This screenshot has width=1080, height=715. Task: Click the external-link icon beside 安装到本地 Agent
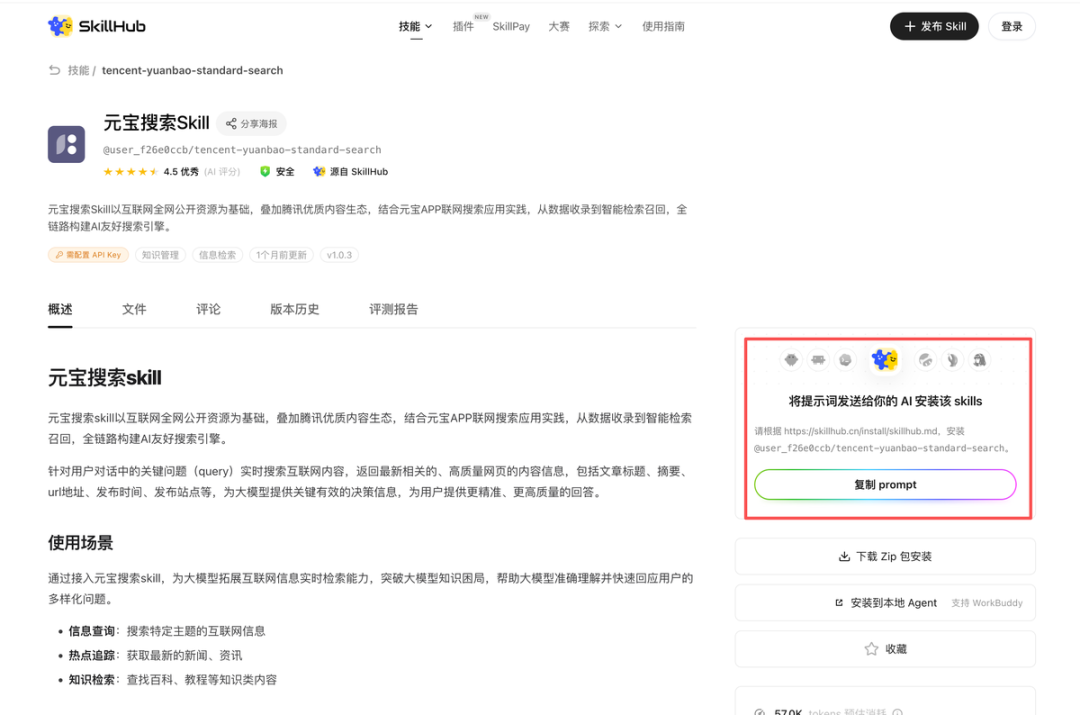click(x=839, y=603)
